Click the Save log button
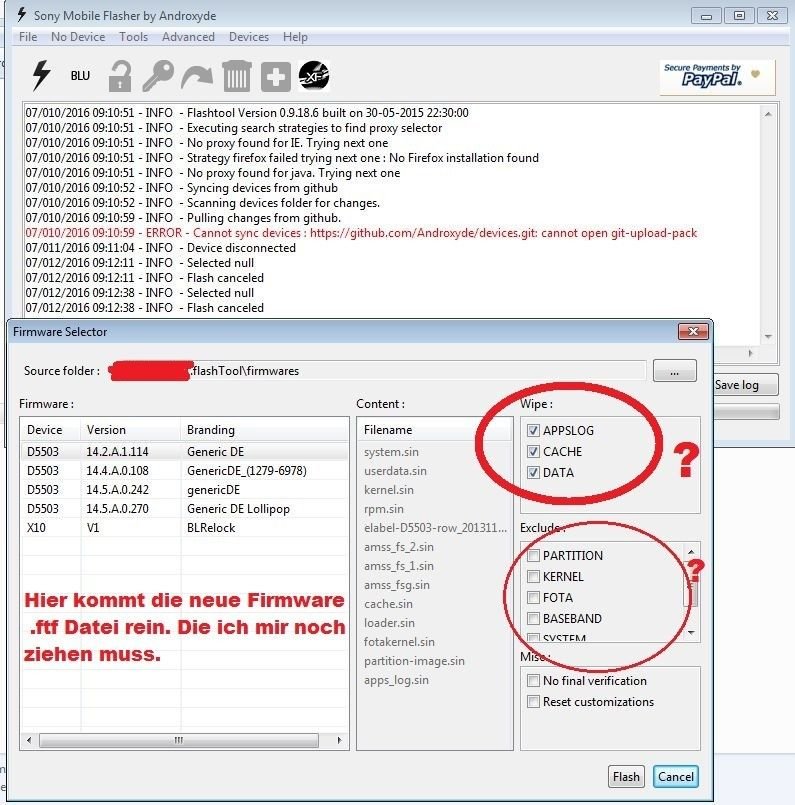The height and width of the screenshot is (805, 795). tap(745, 385)
